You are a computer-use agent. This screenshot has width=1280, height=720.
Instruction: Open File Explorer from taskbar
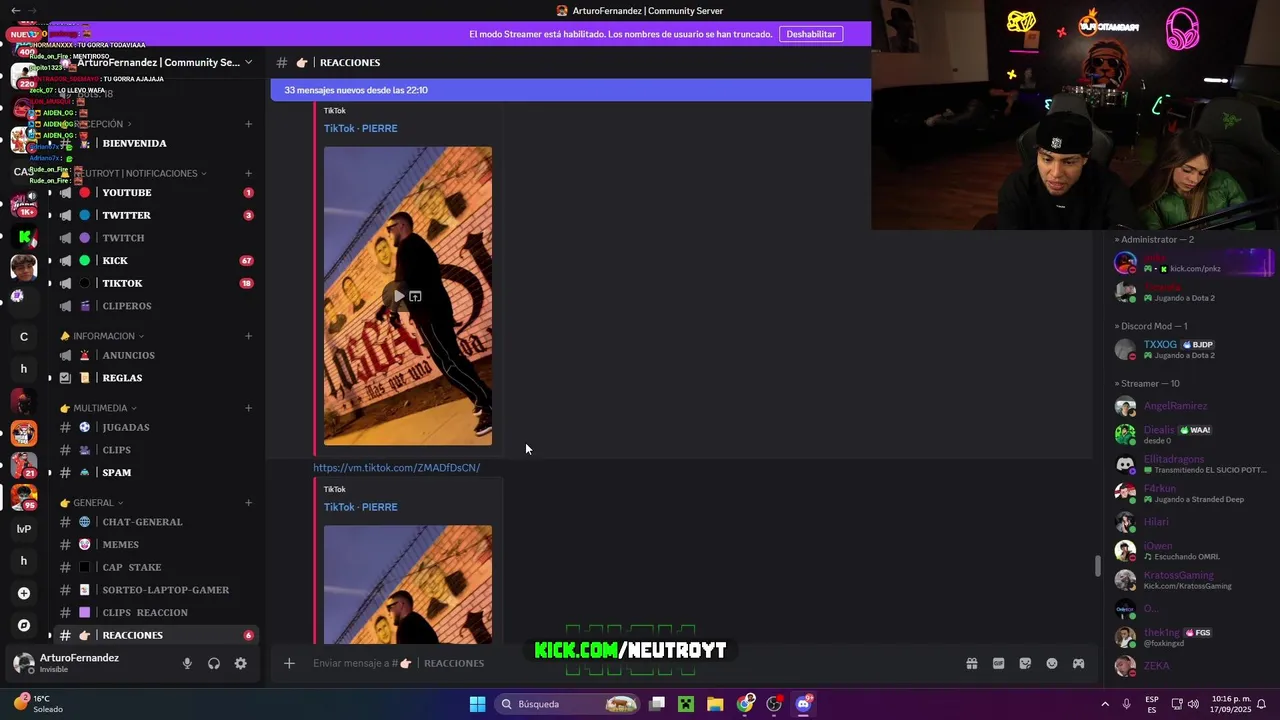tap(715, 704)
